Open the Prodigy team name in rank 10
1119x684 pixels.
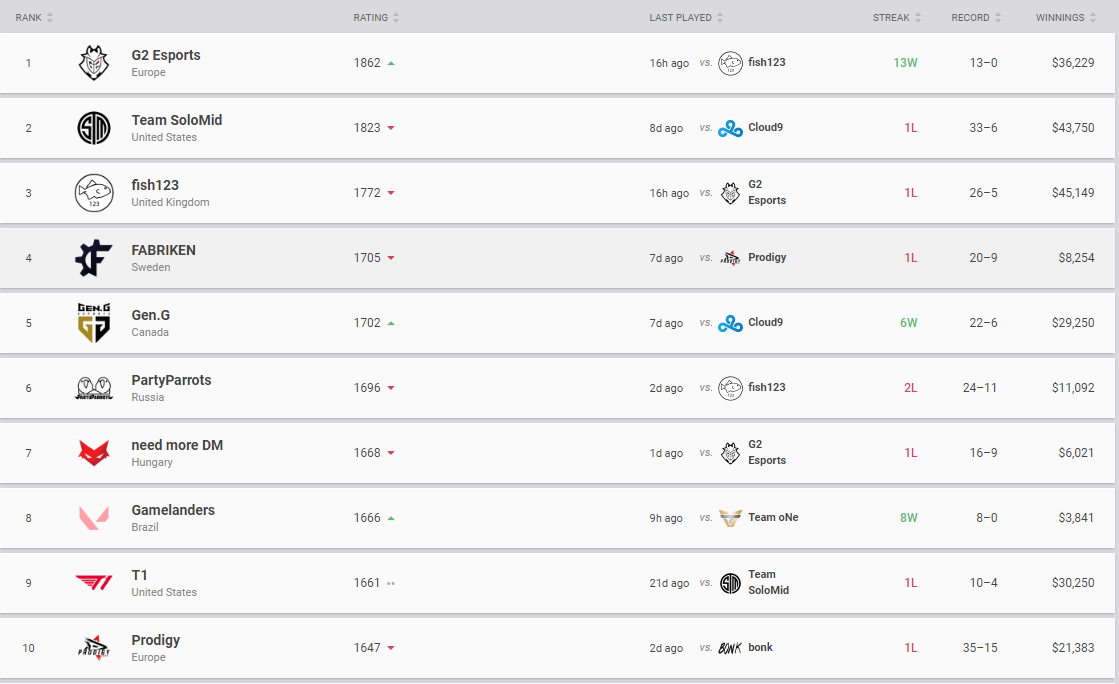(x=156, y=640)
